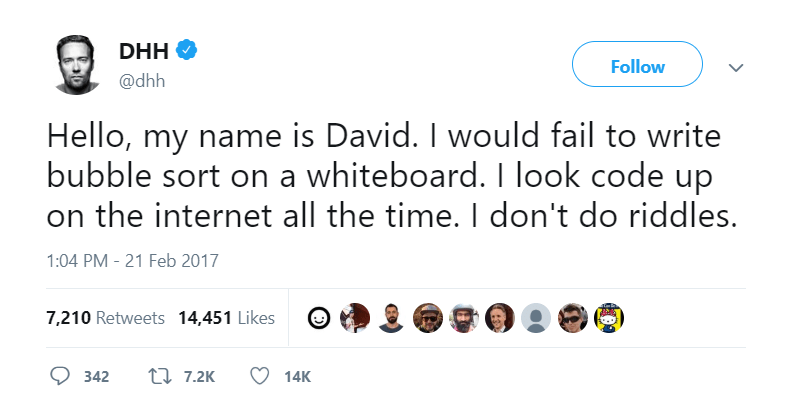Retweet this tweet using the arrows icon
Viewport: 789px width, 406px height.
tap(161, 376)
